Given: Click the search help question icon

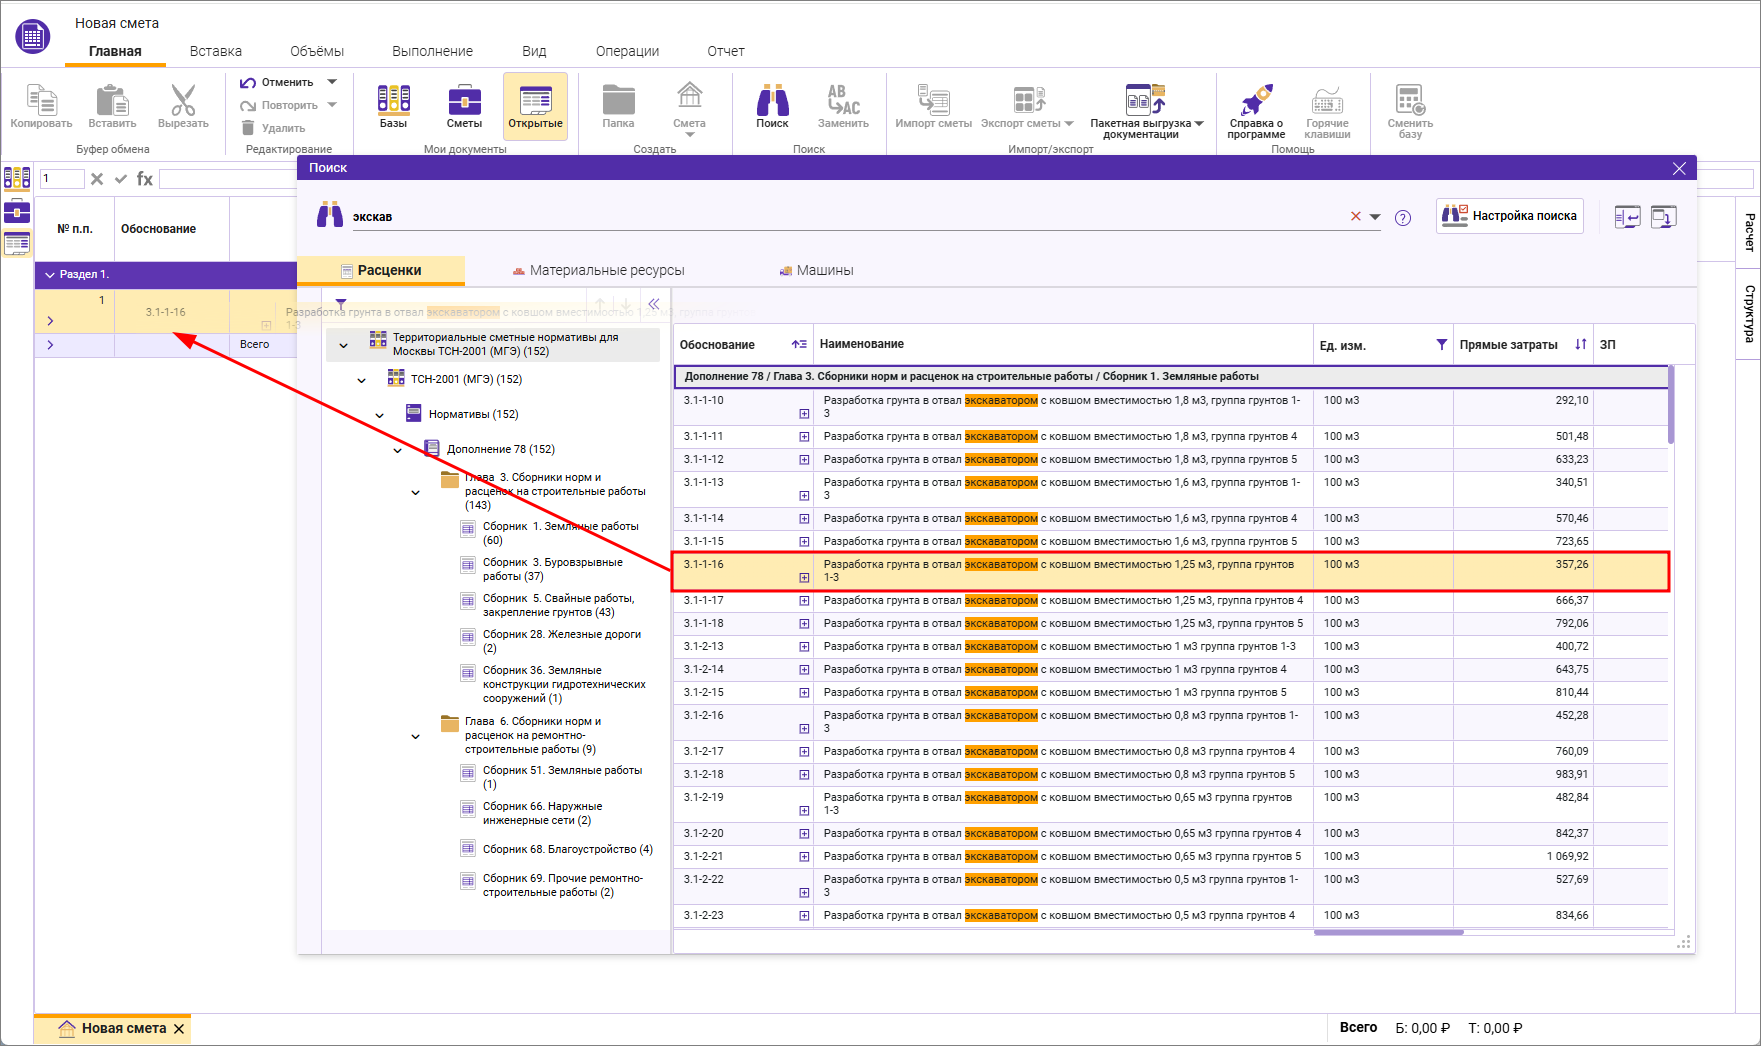Looking at the screenshot, I should (x=1403, y=218).
